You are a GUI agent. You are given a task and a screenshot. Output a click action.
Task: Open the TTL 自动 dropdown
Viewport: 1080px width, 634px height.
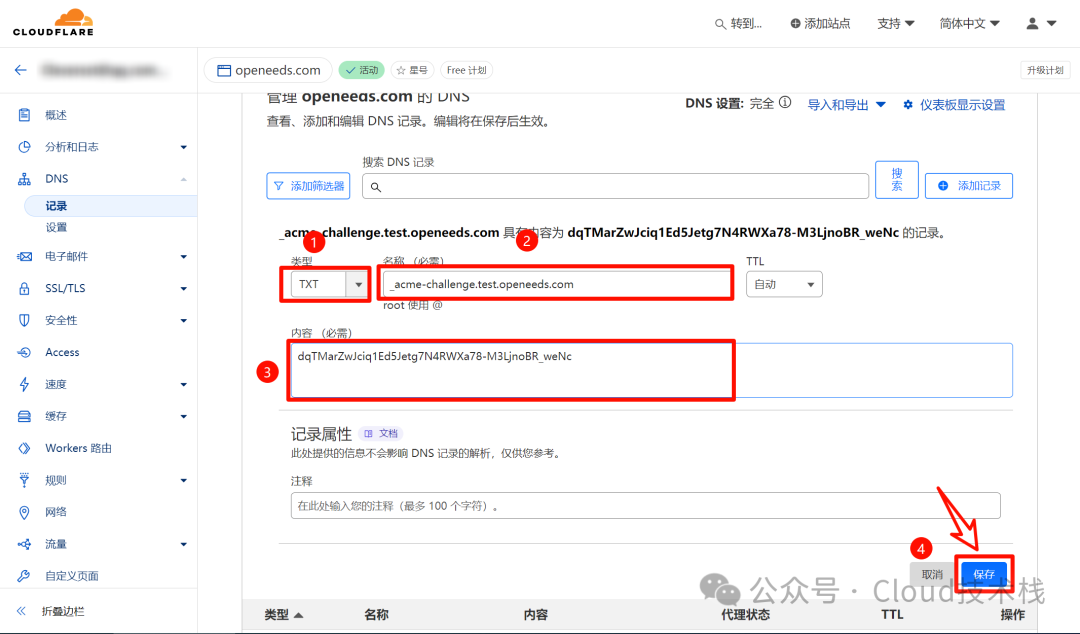(784, 284)
